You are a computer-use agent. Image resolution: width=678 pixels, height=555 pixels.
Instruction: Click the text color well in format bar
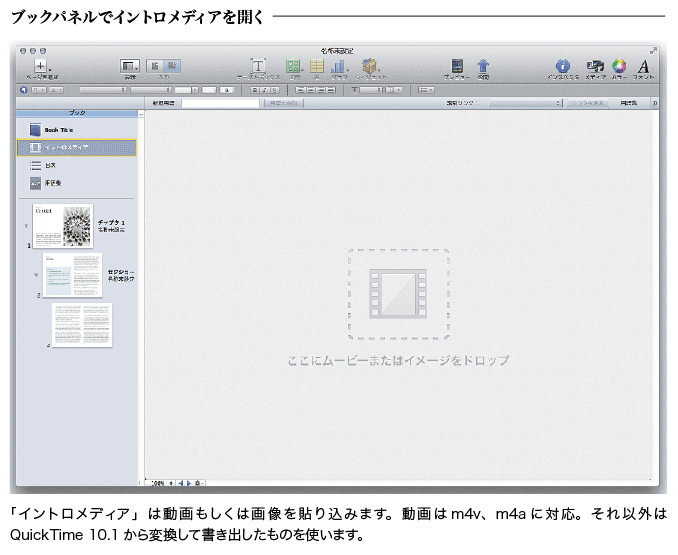click(209, 90)
